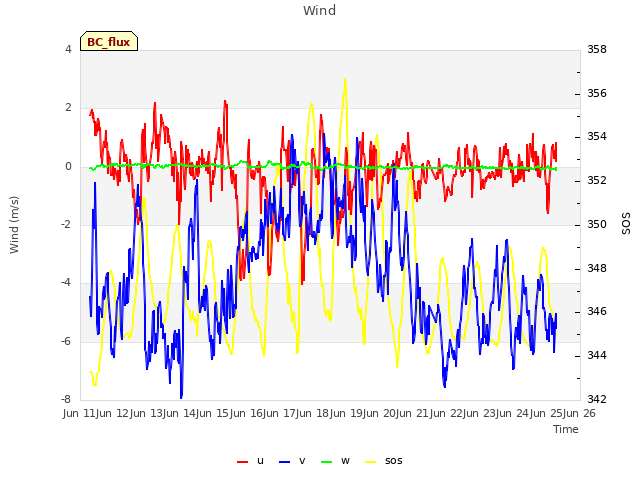Click the Wind chart title

(320, 10)
